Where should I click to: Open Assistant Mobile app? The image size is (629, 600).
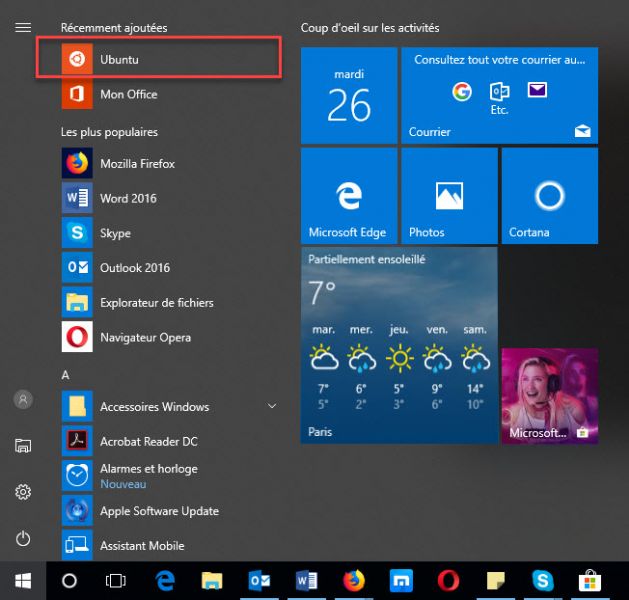(x=170, y=545)
